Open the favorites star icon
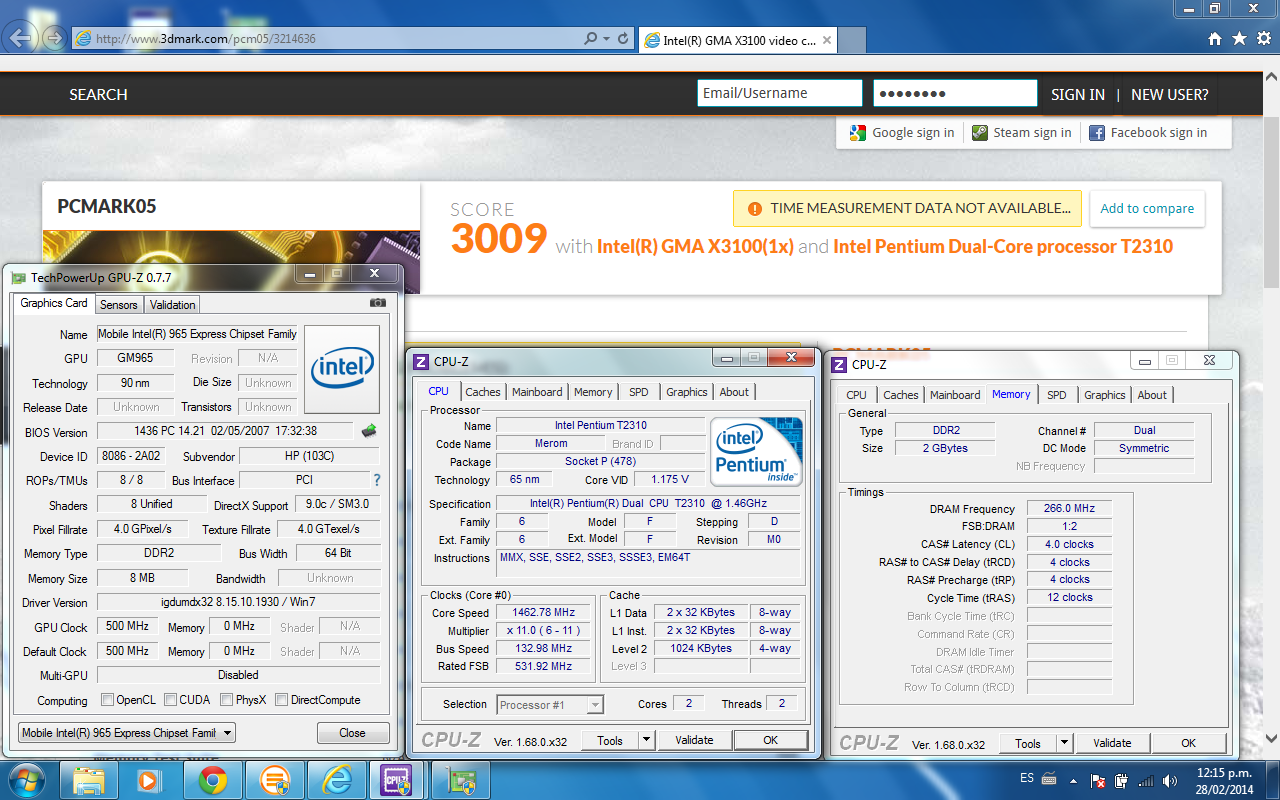 (x=1239, y=39)
